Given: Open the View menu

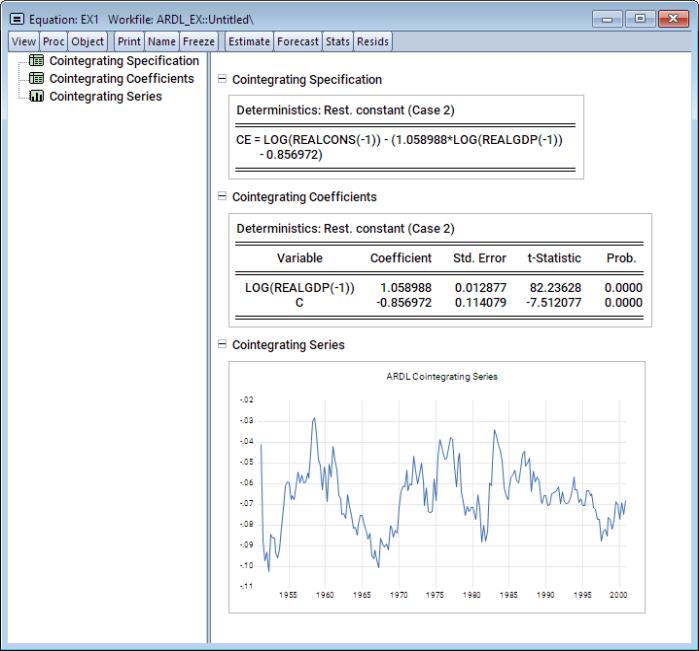Looking at the screenshot, I should (x=23, y=41).
